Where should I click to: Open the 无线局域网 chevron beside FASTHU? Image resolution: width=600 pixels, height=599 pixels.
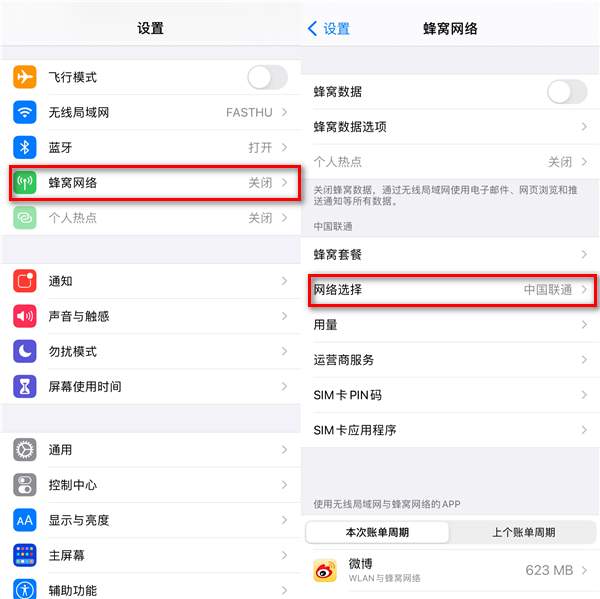284,112
